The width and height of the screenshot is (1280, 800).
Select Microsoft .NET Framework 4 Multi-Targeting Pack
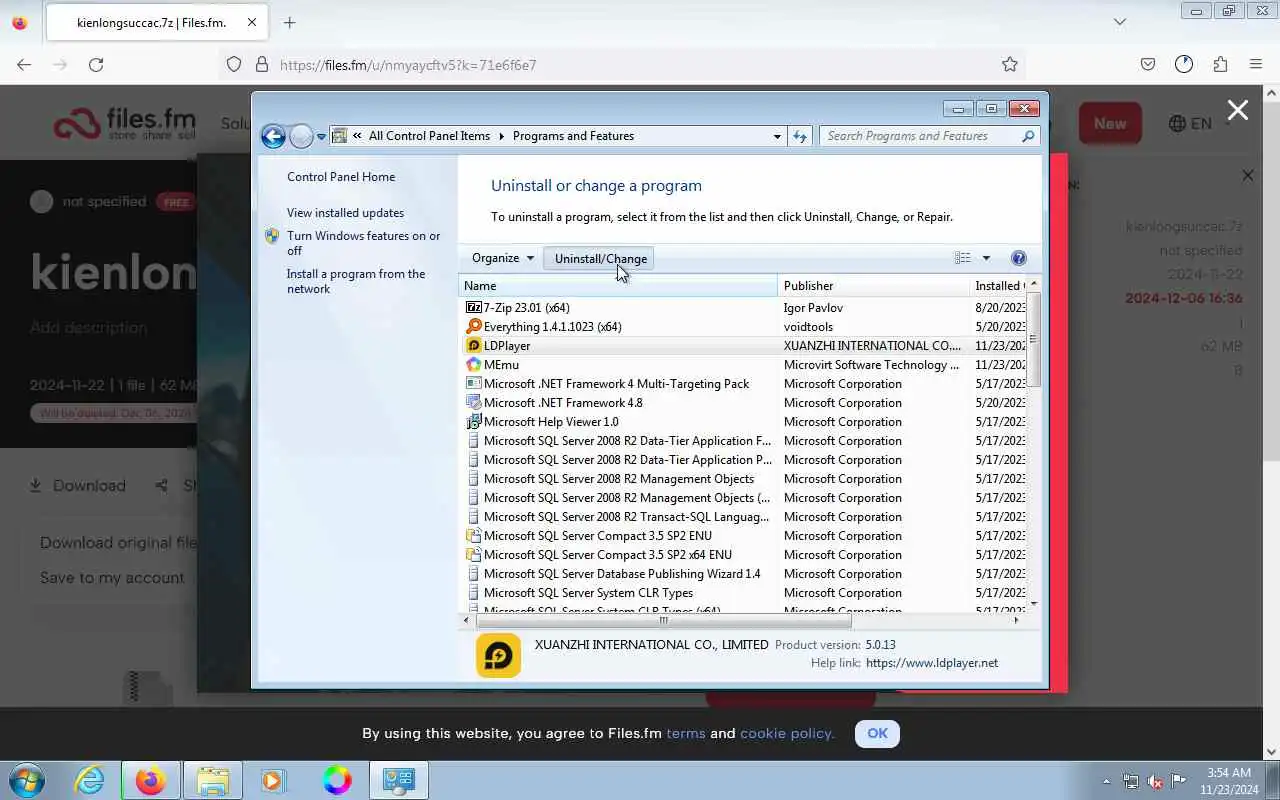click(616, 384)
